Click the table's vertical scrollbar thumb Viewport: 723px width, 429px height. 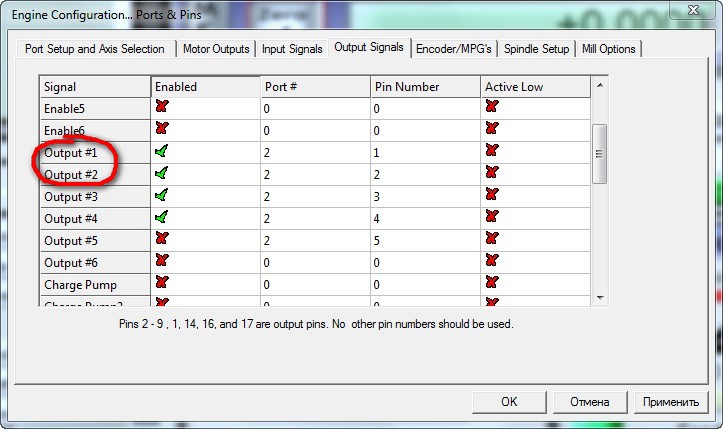pyautogui.click(x=599, y=154)
